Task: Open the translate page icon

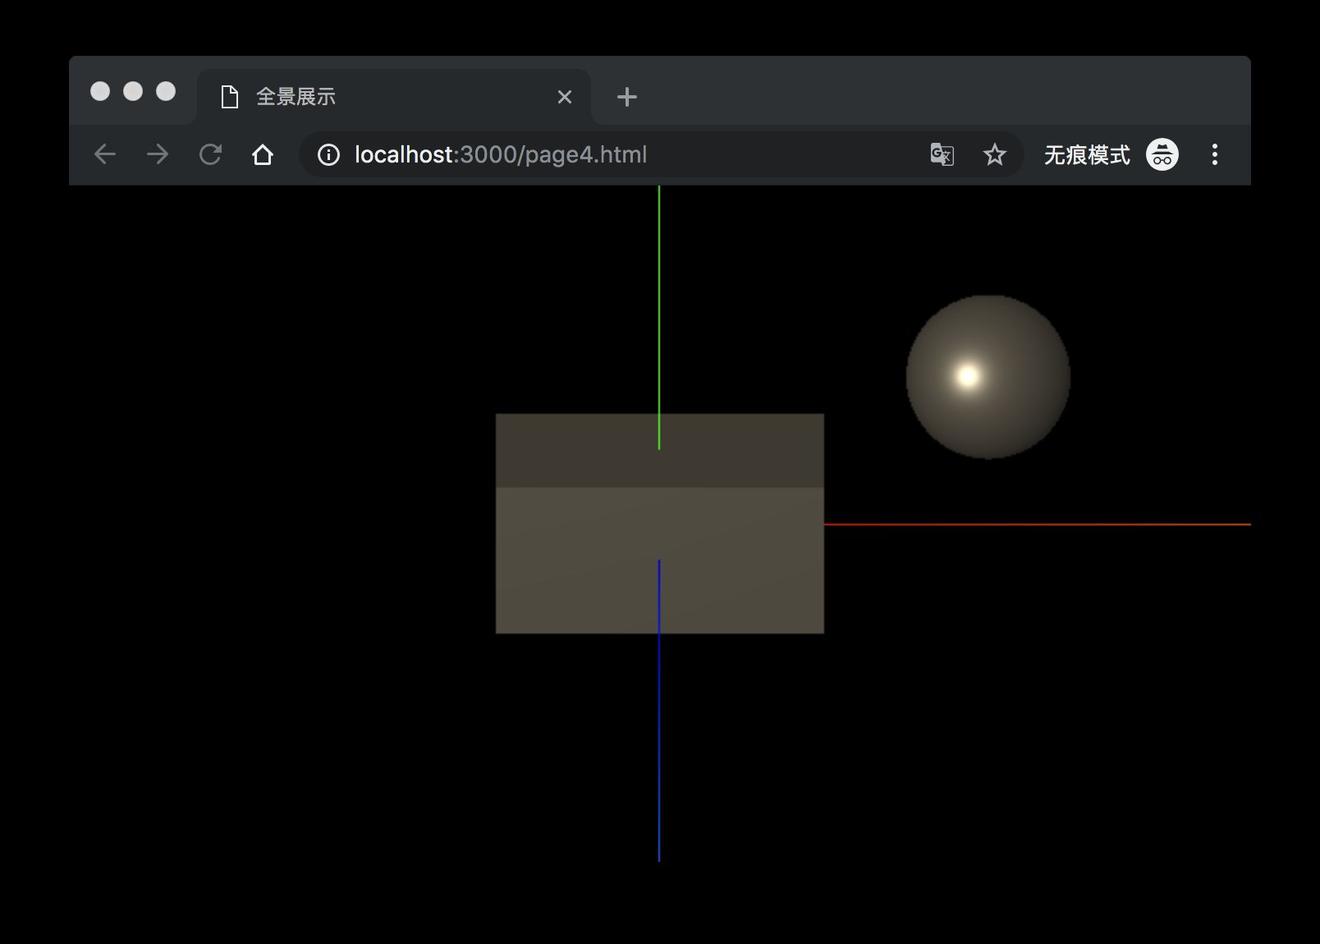Action: [x=941, y=154]
